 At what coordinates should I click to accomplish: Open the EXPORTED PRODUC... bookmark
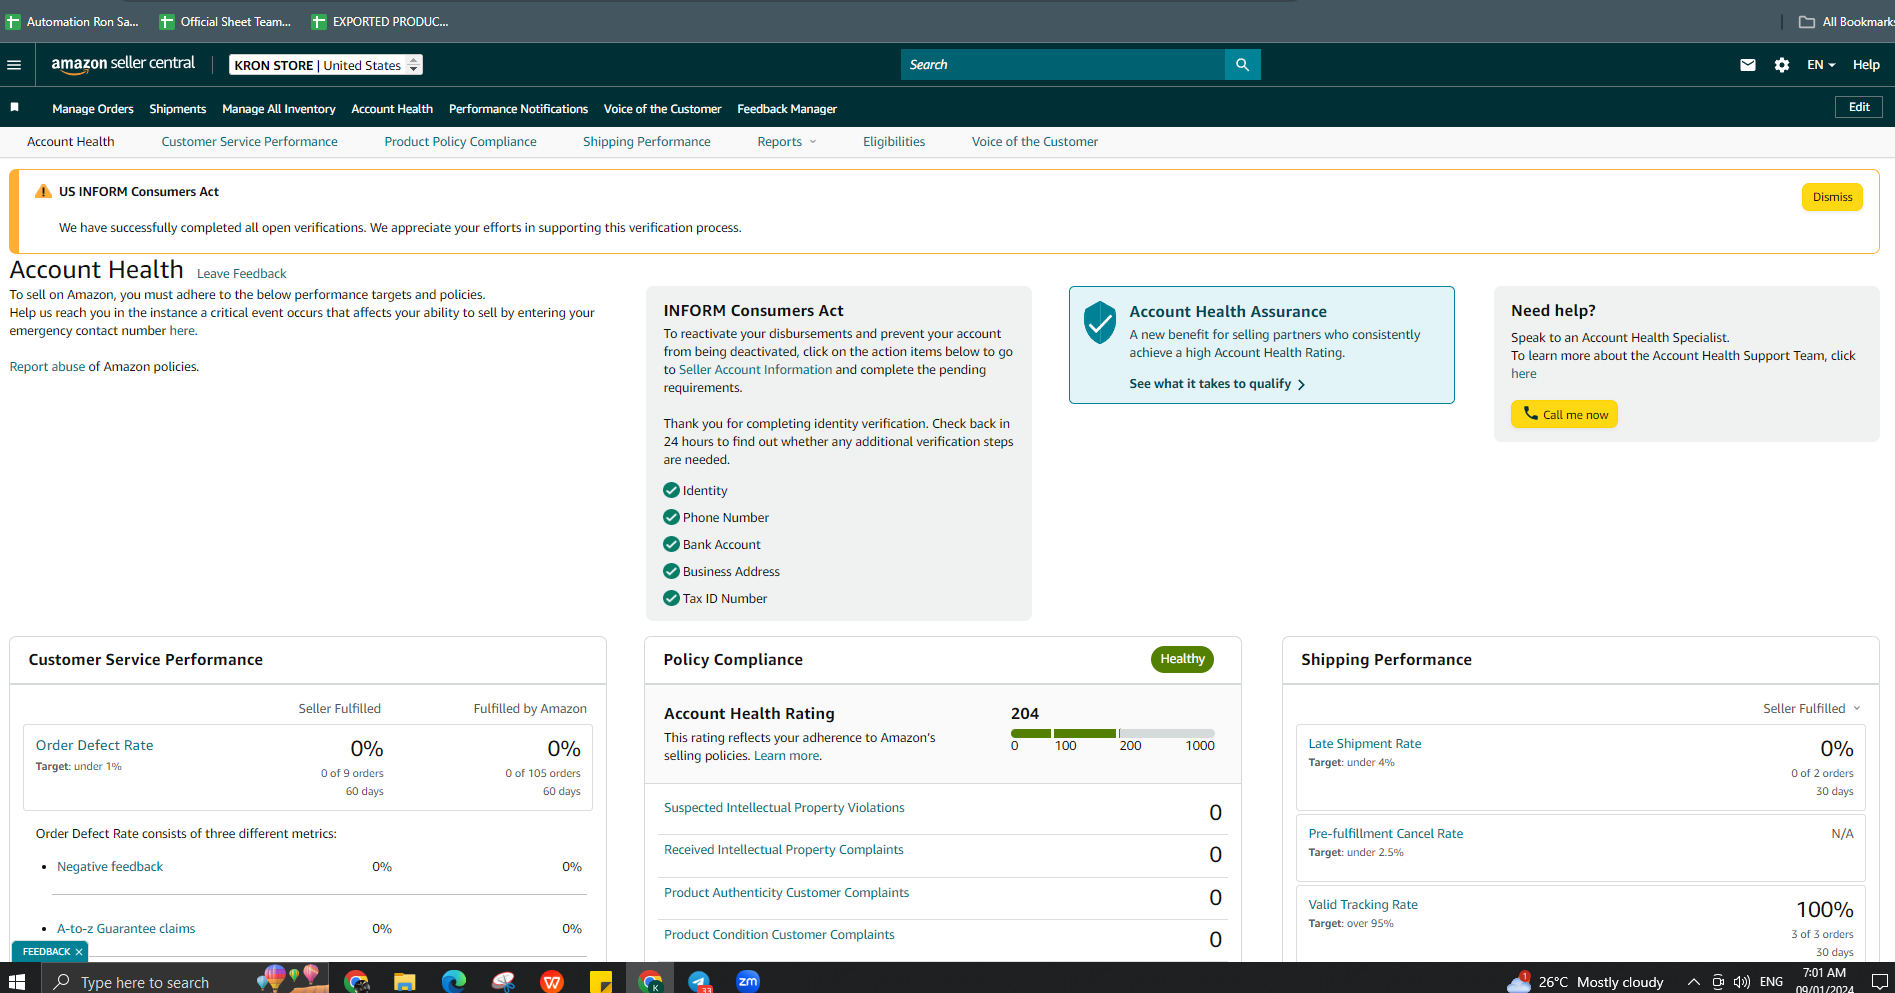(380, 21)
